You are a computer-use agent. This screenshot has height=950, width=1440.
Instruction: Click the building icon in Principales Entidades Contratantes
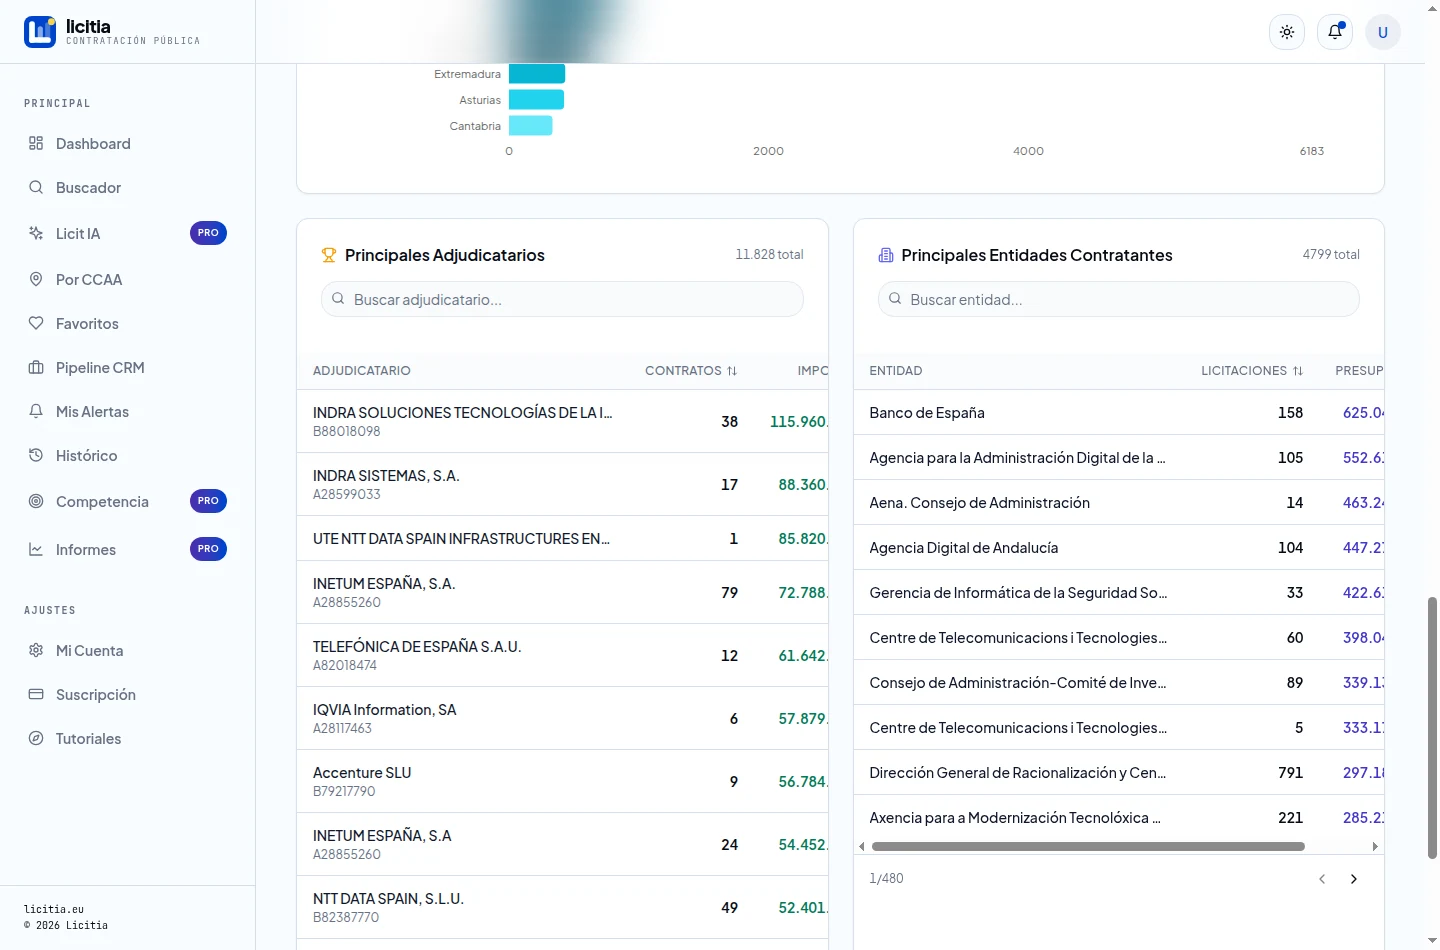[x=885, y=255]
